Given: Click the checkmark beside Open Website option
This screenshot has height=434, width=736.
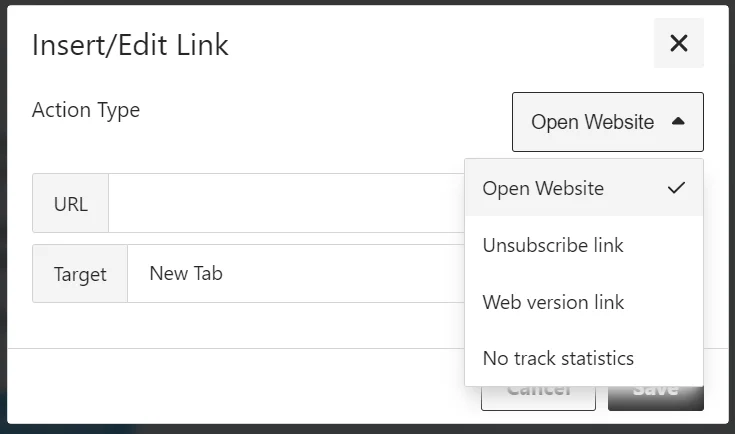Looking at the screenshot, I should pyautogui.click(x=677, y=187).
